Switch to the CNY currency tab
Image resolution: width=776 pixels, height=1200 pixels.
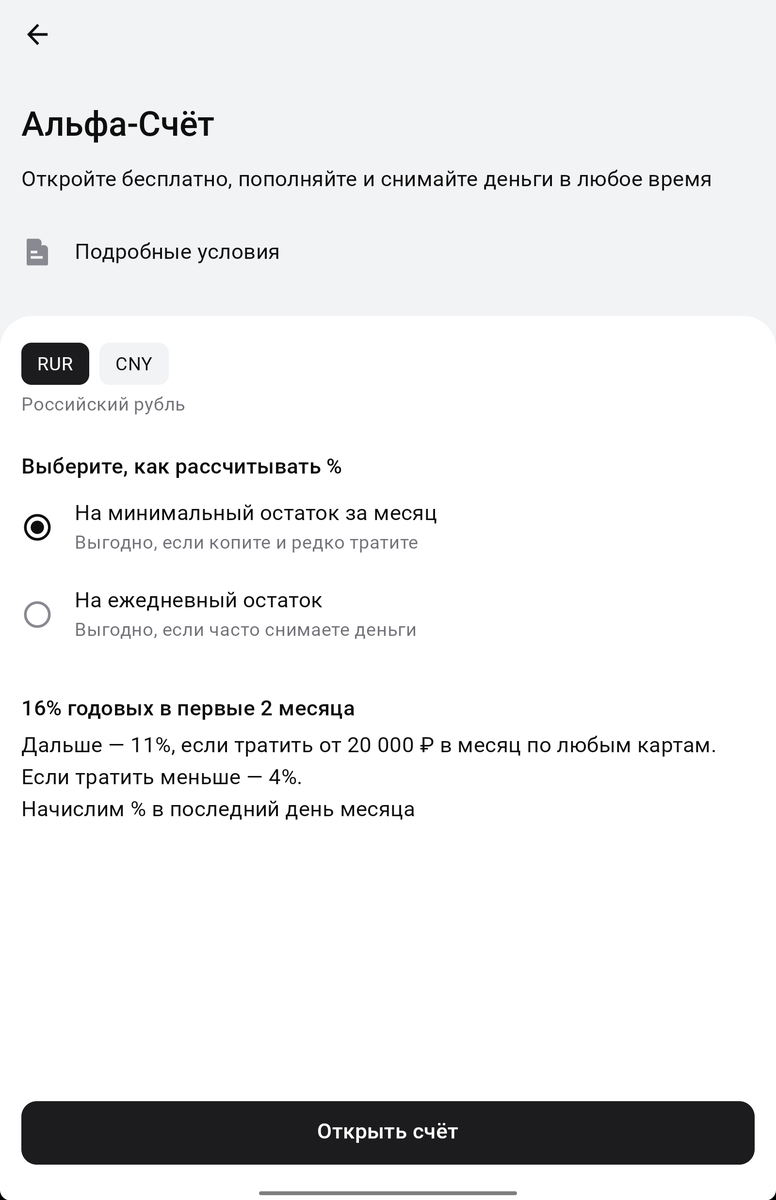133,363
